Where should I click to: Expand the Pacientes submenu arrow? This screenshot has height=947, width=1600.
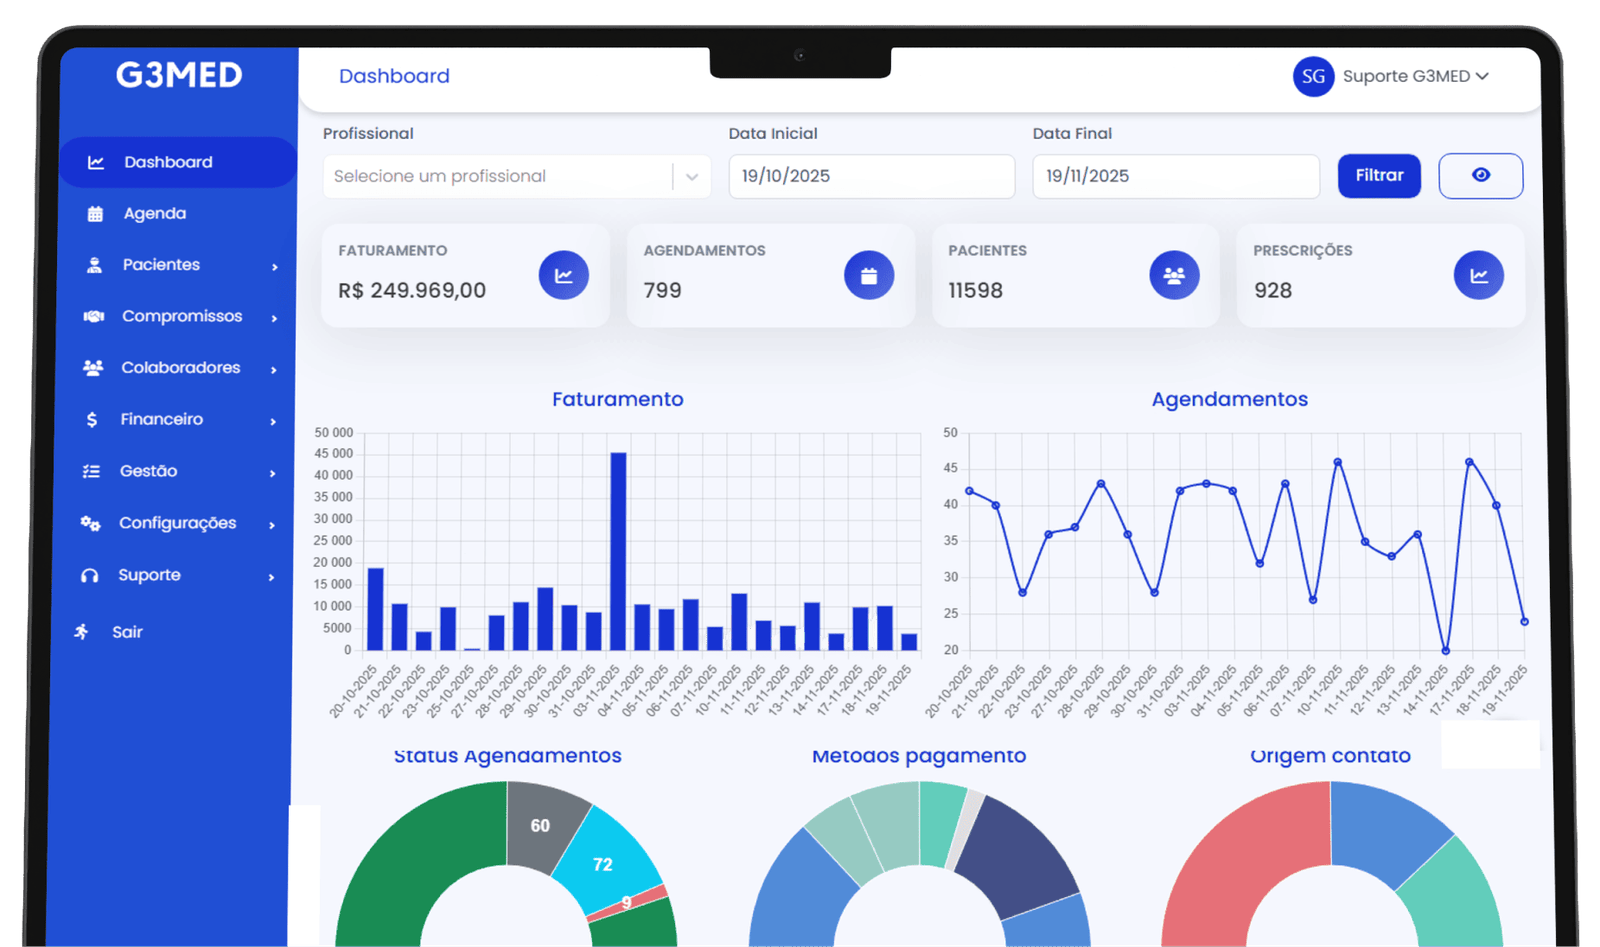[x=274, y=266]
